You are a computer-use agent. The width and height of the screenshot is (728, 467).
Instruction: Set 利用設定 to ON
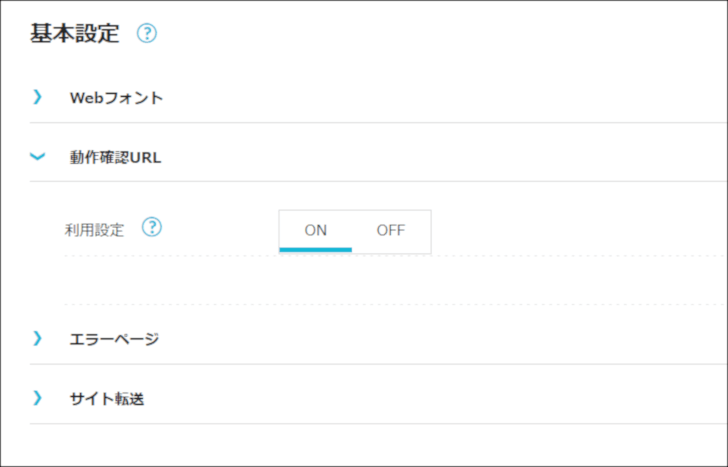316,230
